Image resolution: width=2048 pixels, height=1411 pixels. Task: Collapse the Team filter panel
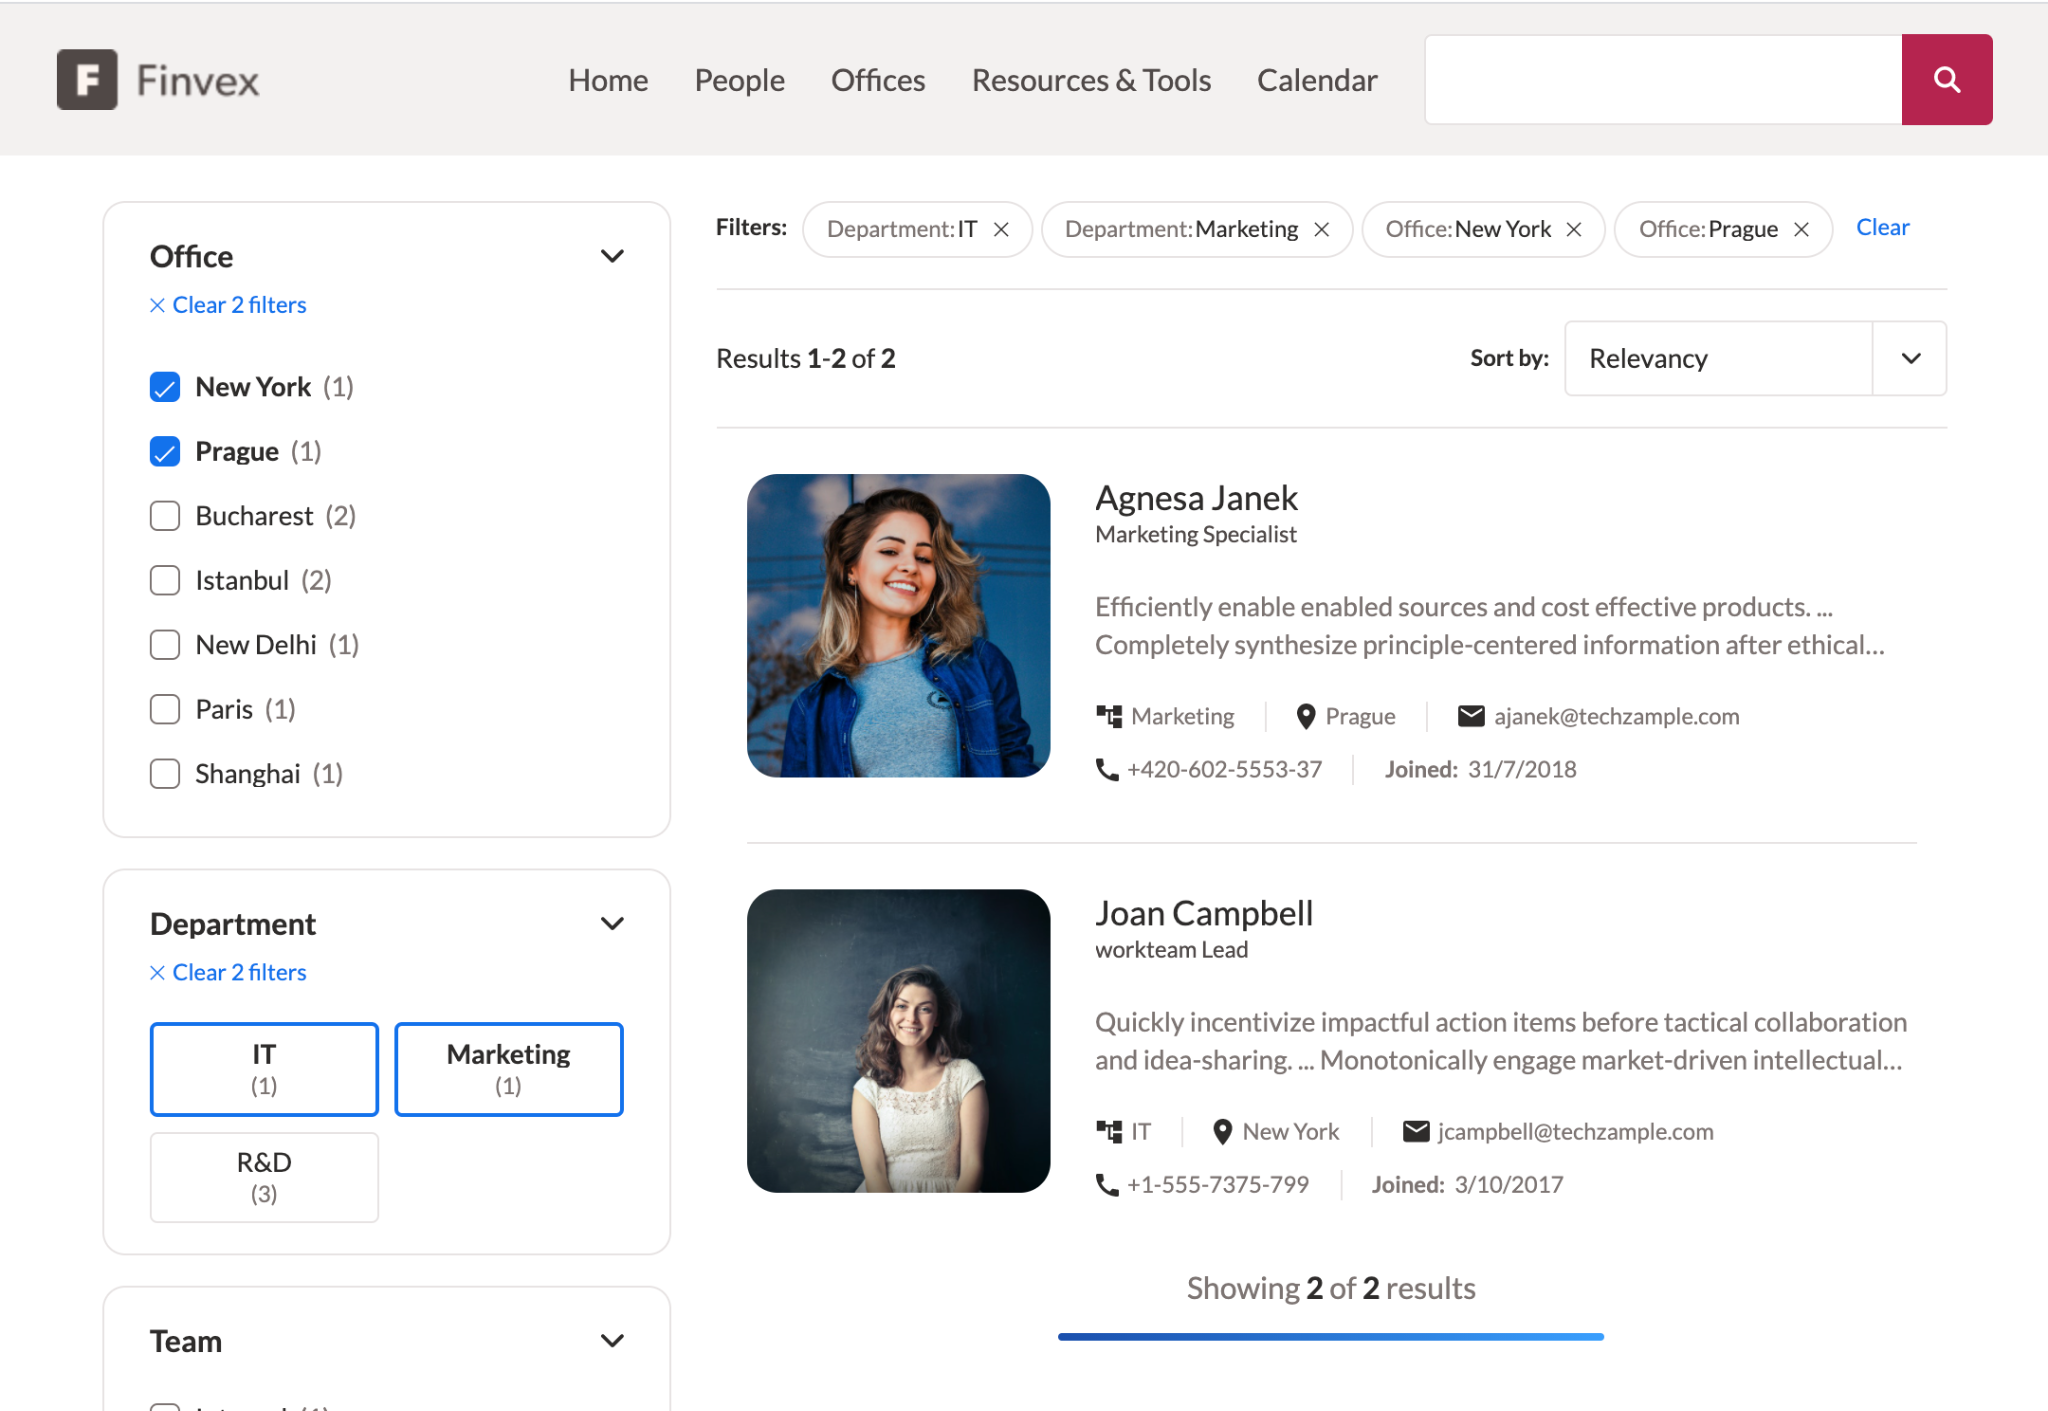pyautogui.click(x=612, y=1341)
